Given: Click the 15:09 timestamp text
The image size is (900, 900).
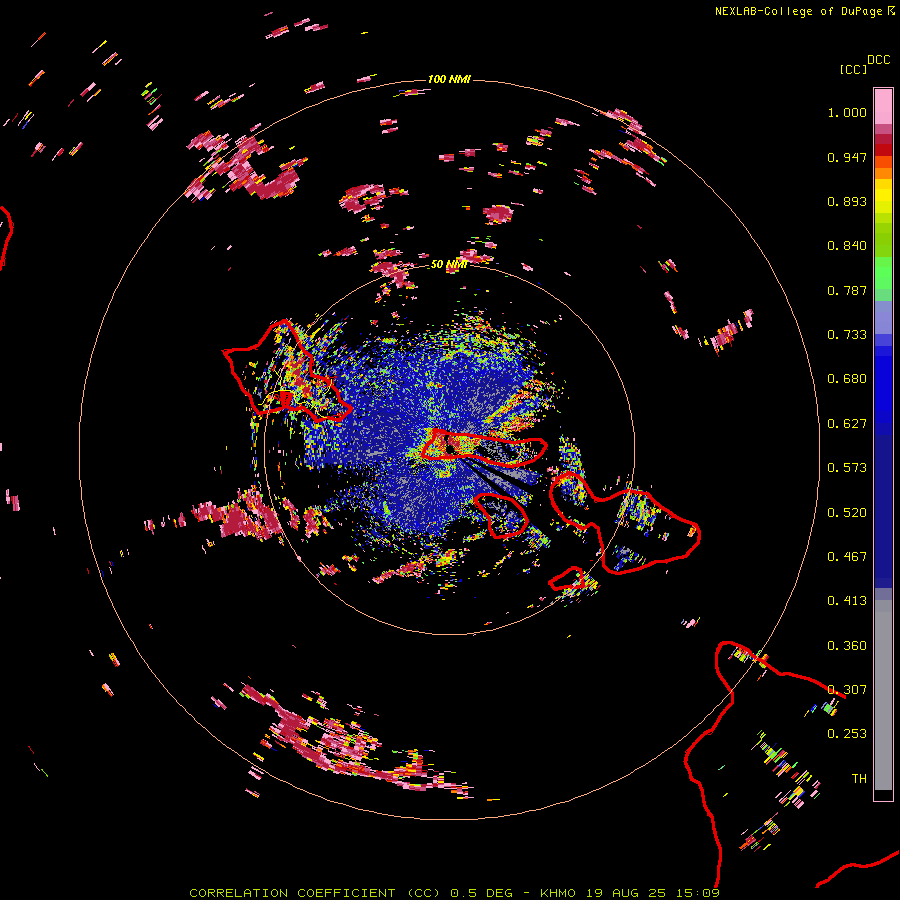Looking at the screenshot, I should (x=697, y=893).
